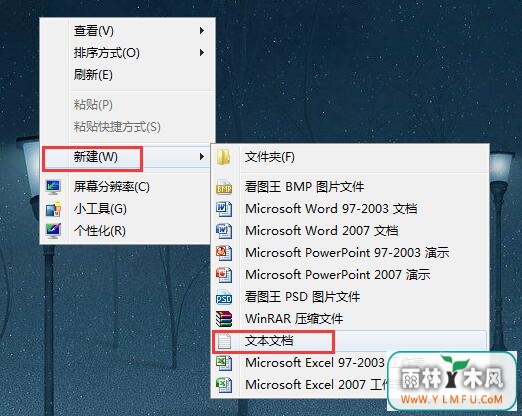Click the folder icon in the New submenu
522x416 pixels.
pos(224,157)
